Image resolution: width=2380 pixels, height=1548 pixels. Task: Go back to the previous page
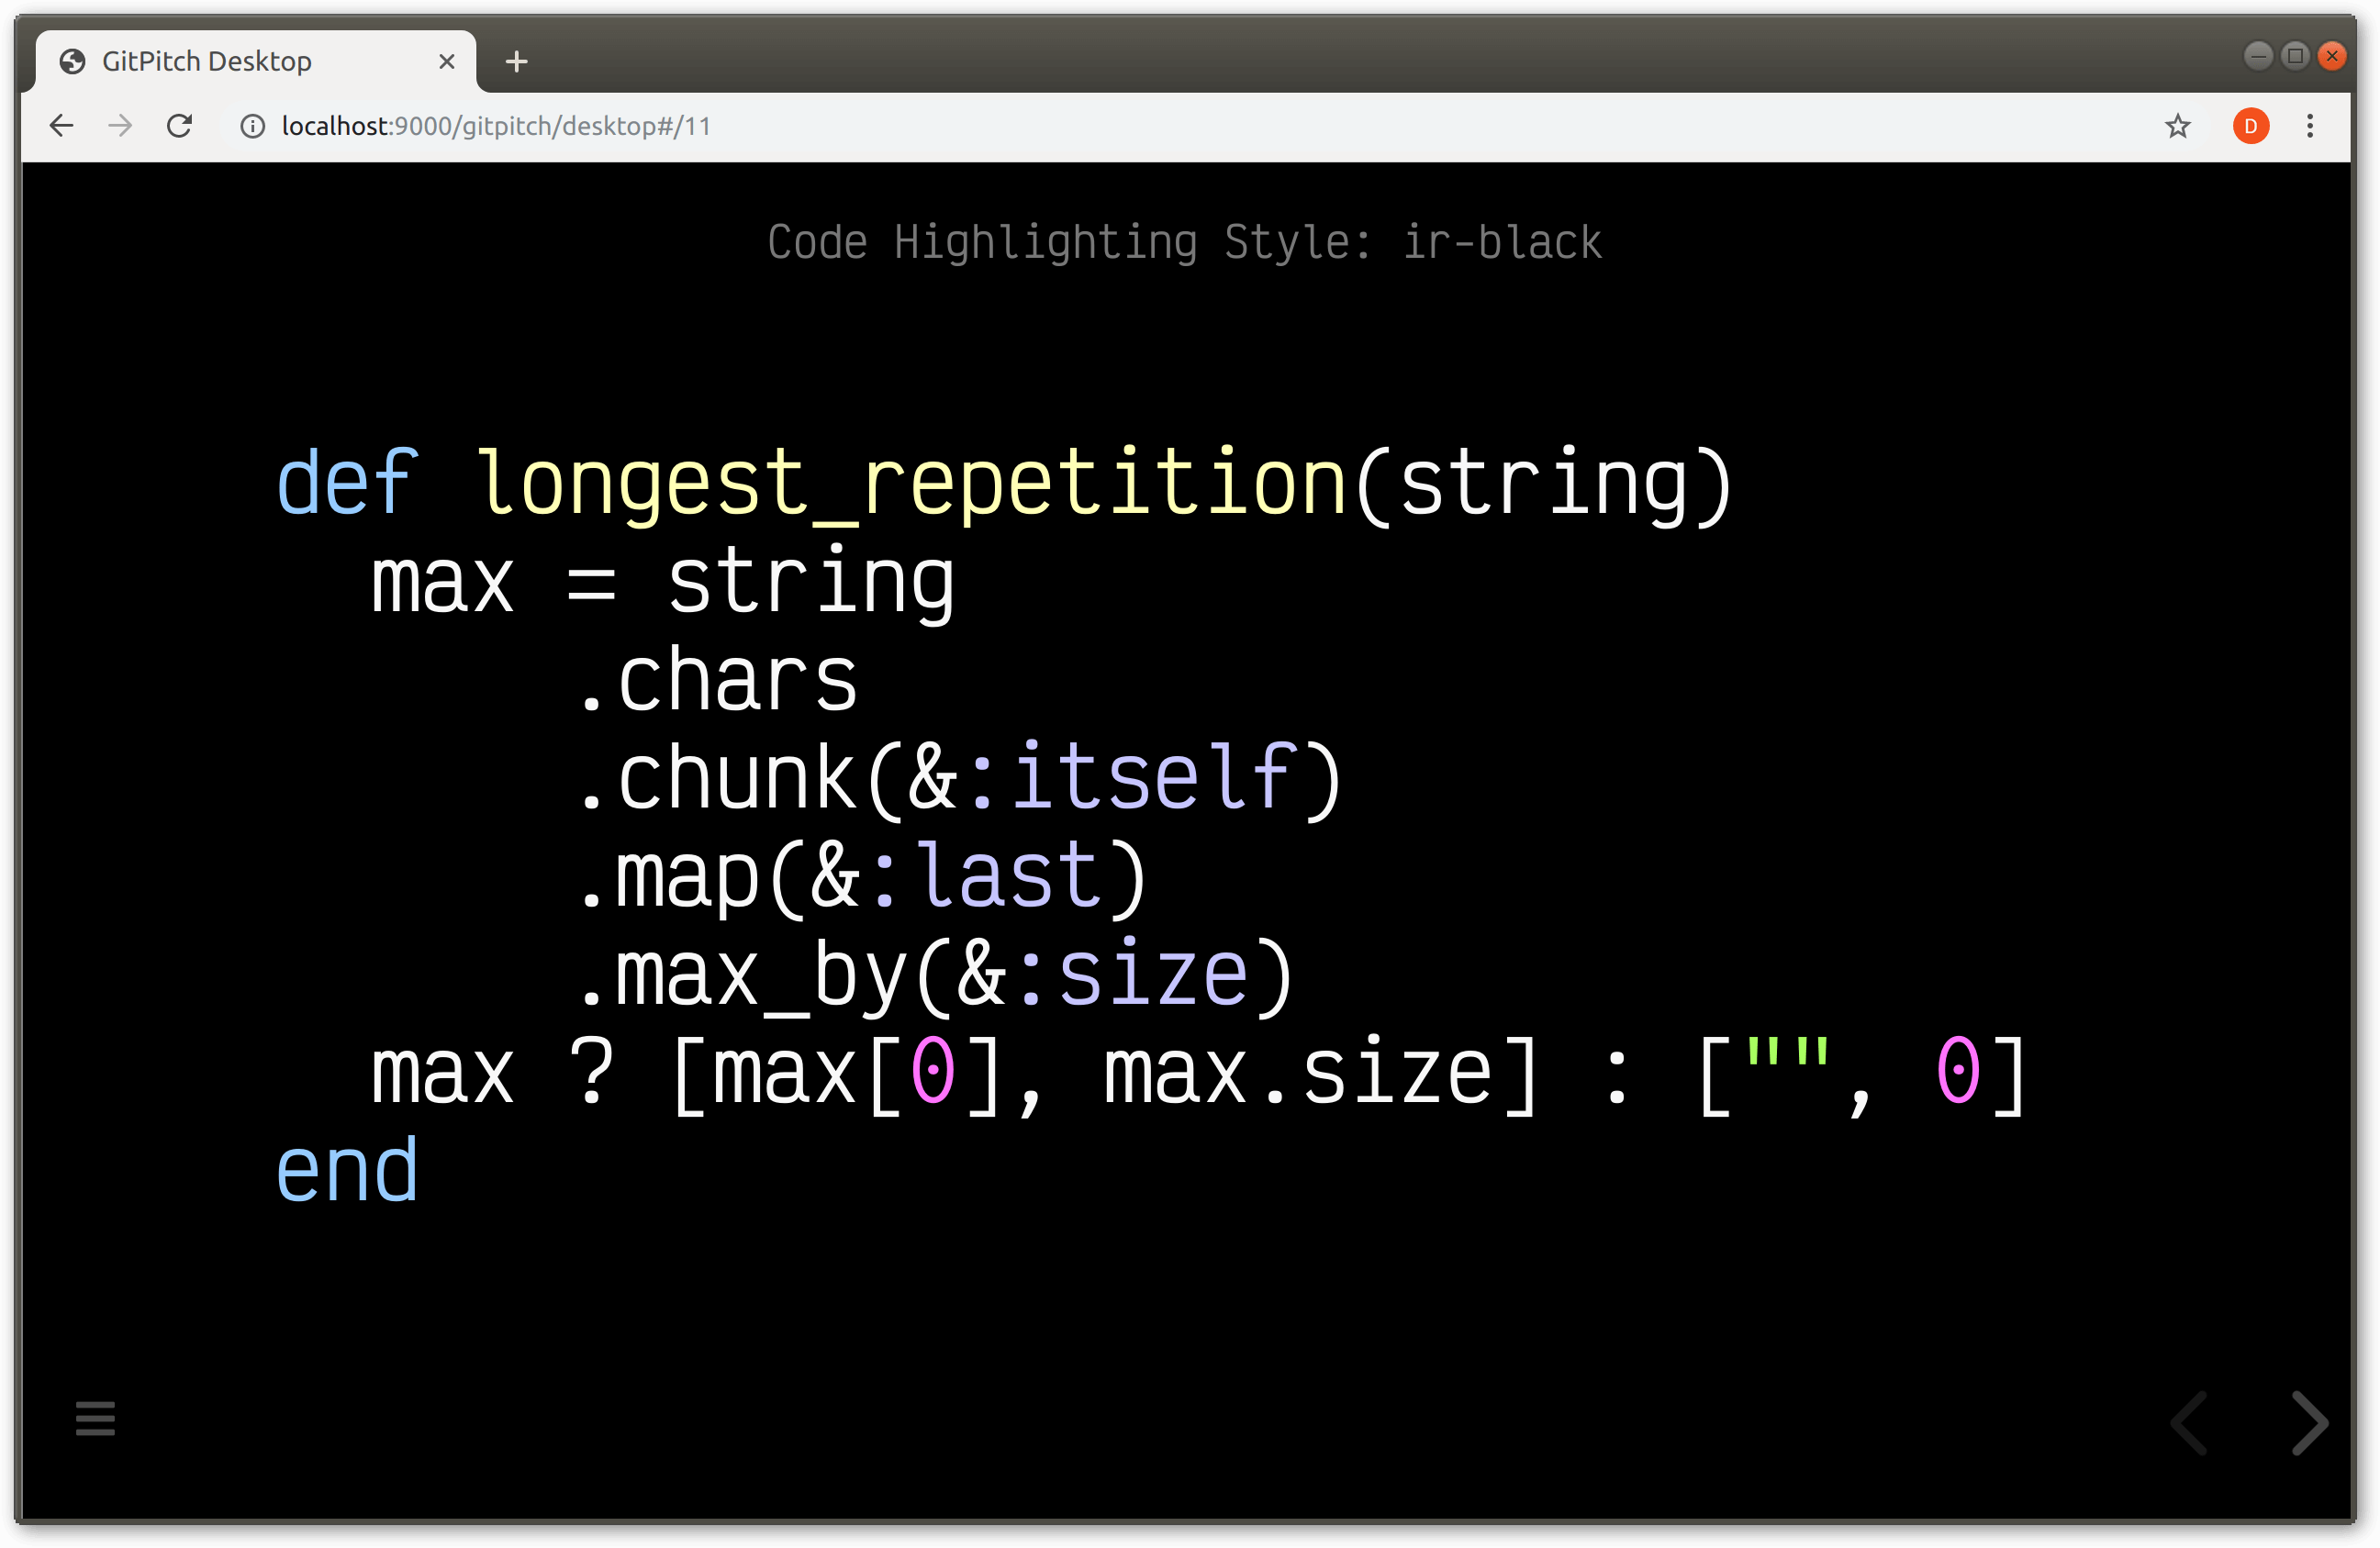pos(62,126)
